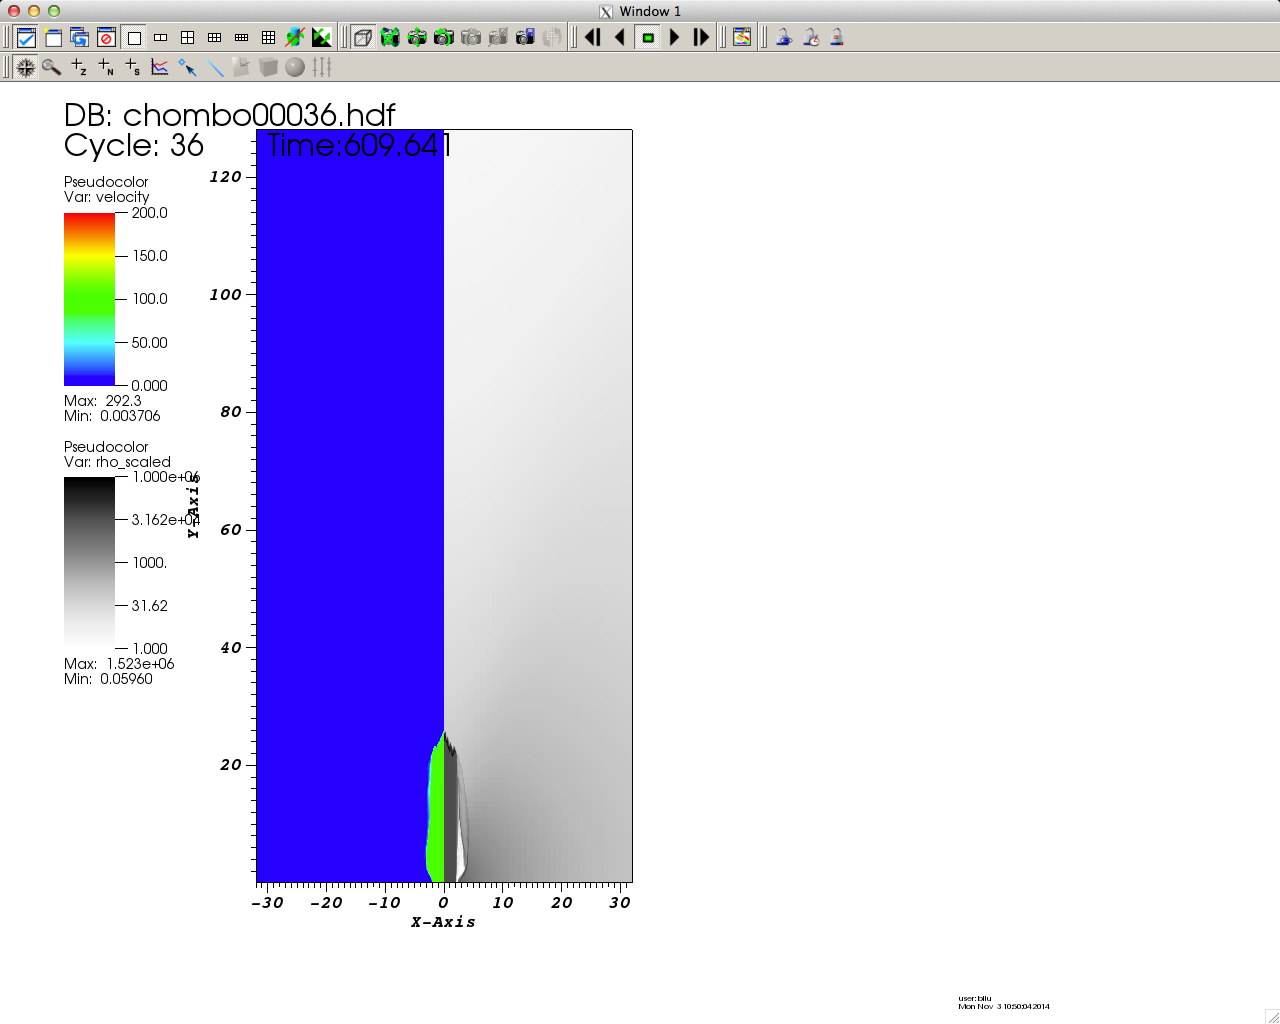Image resolution: width=1280 pixels, height=1024 pixels.
Task: Enable Node Pick mode (+N)
Action: click(x=106, y=67)
